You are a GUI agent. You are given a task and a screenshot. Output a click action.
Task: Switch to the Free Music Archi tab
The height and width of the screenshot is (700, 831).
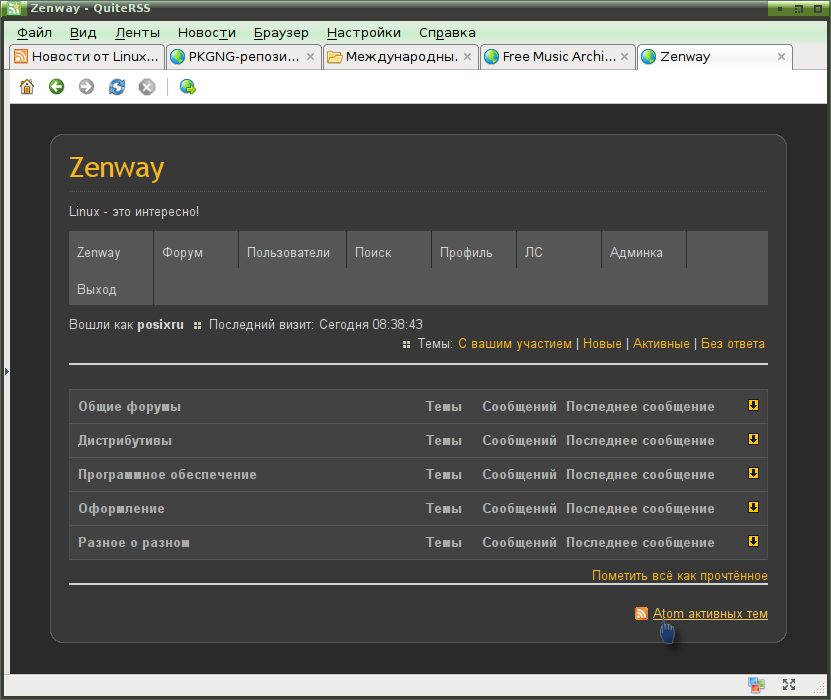pyautogui.click(x=558, y=57)
